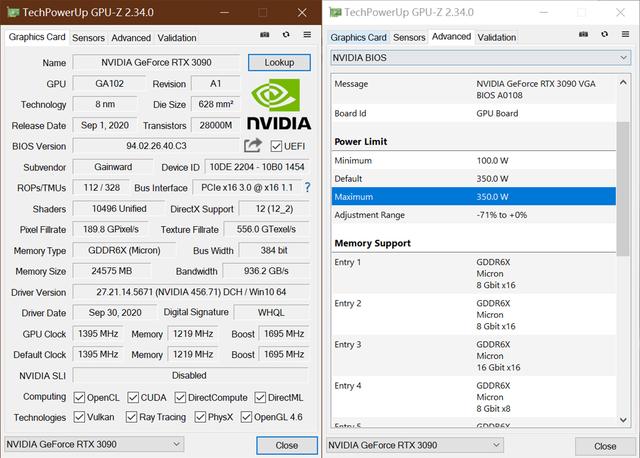The width and height of the screenshot is (640, 458).
Task: Open hamburger menu in right GPU-Z window
Action: (x=625, y=34)
